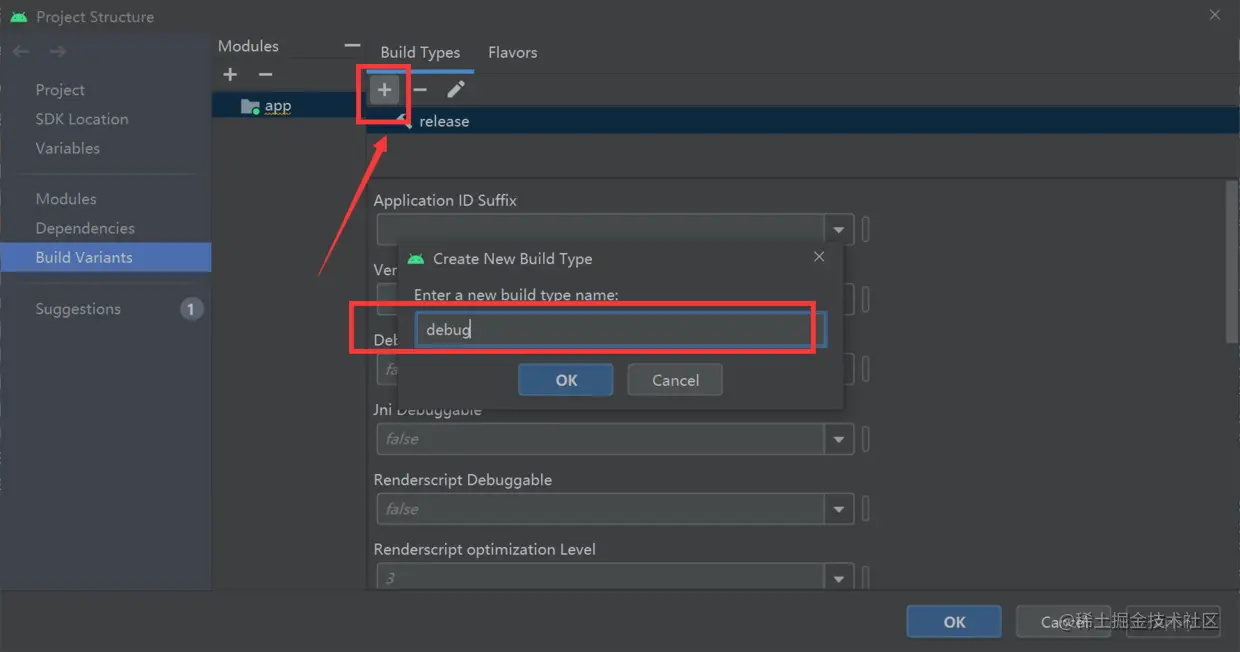
Task: Click the build type name input field
Action: click(620, 329)
